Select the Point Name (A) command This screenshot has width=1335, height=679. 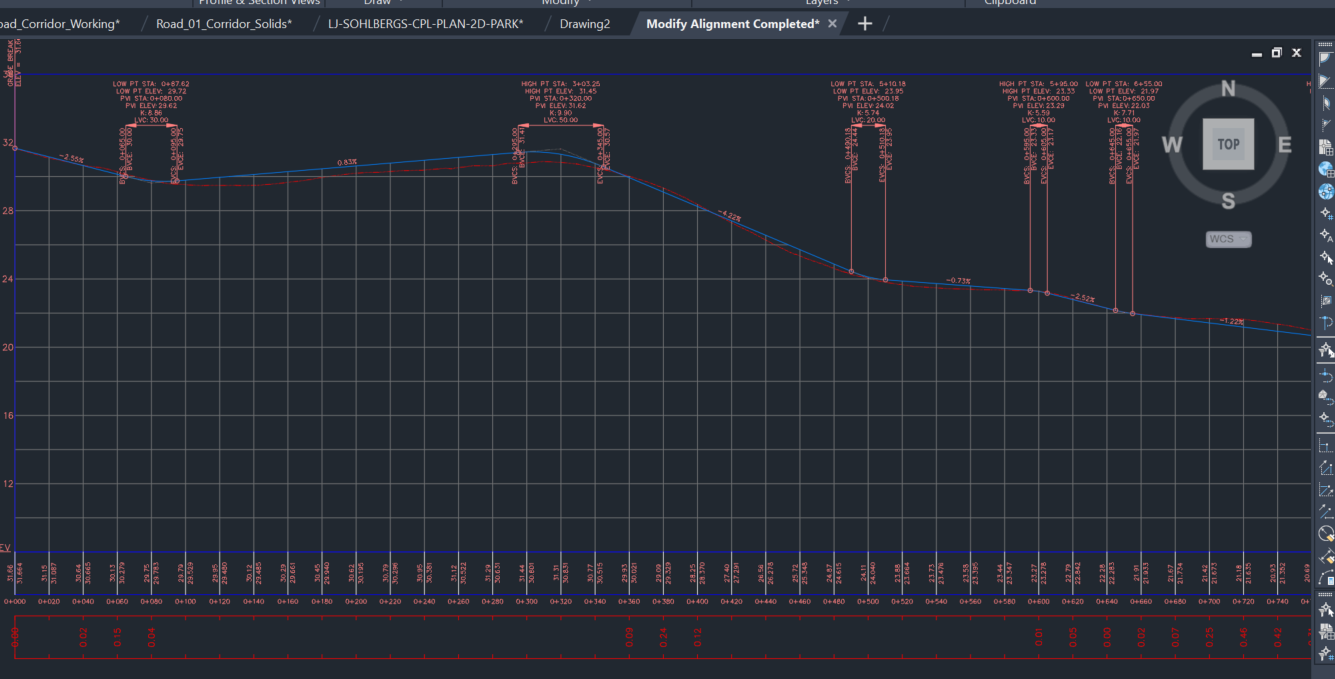(x=1326, y=235)
